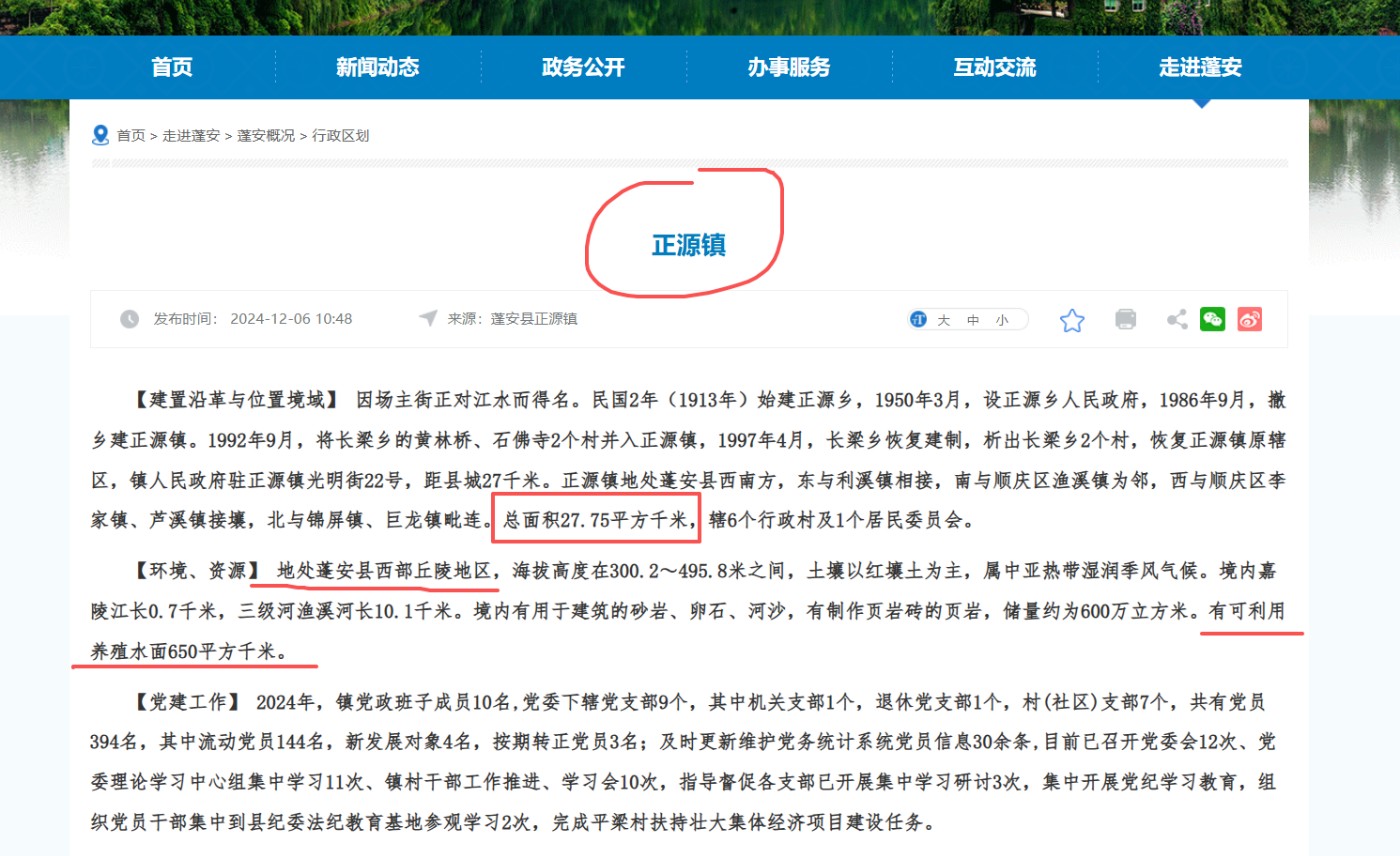The width and height of the screenshot is (1400, 856).
Task: Follow the 行政区划 breadcrumb link
Action: click(340, 136)
